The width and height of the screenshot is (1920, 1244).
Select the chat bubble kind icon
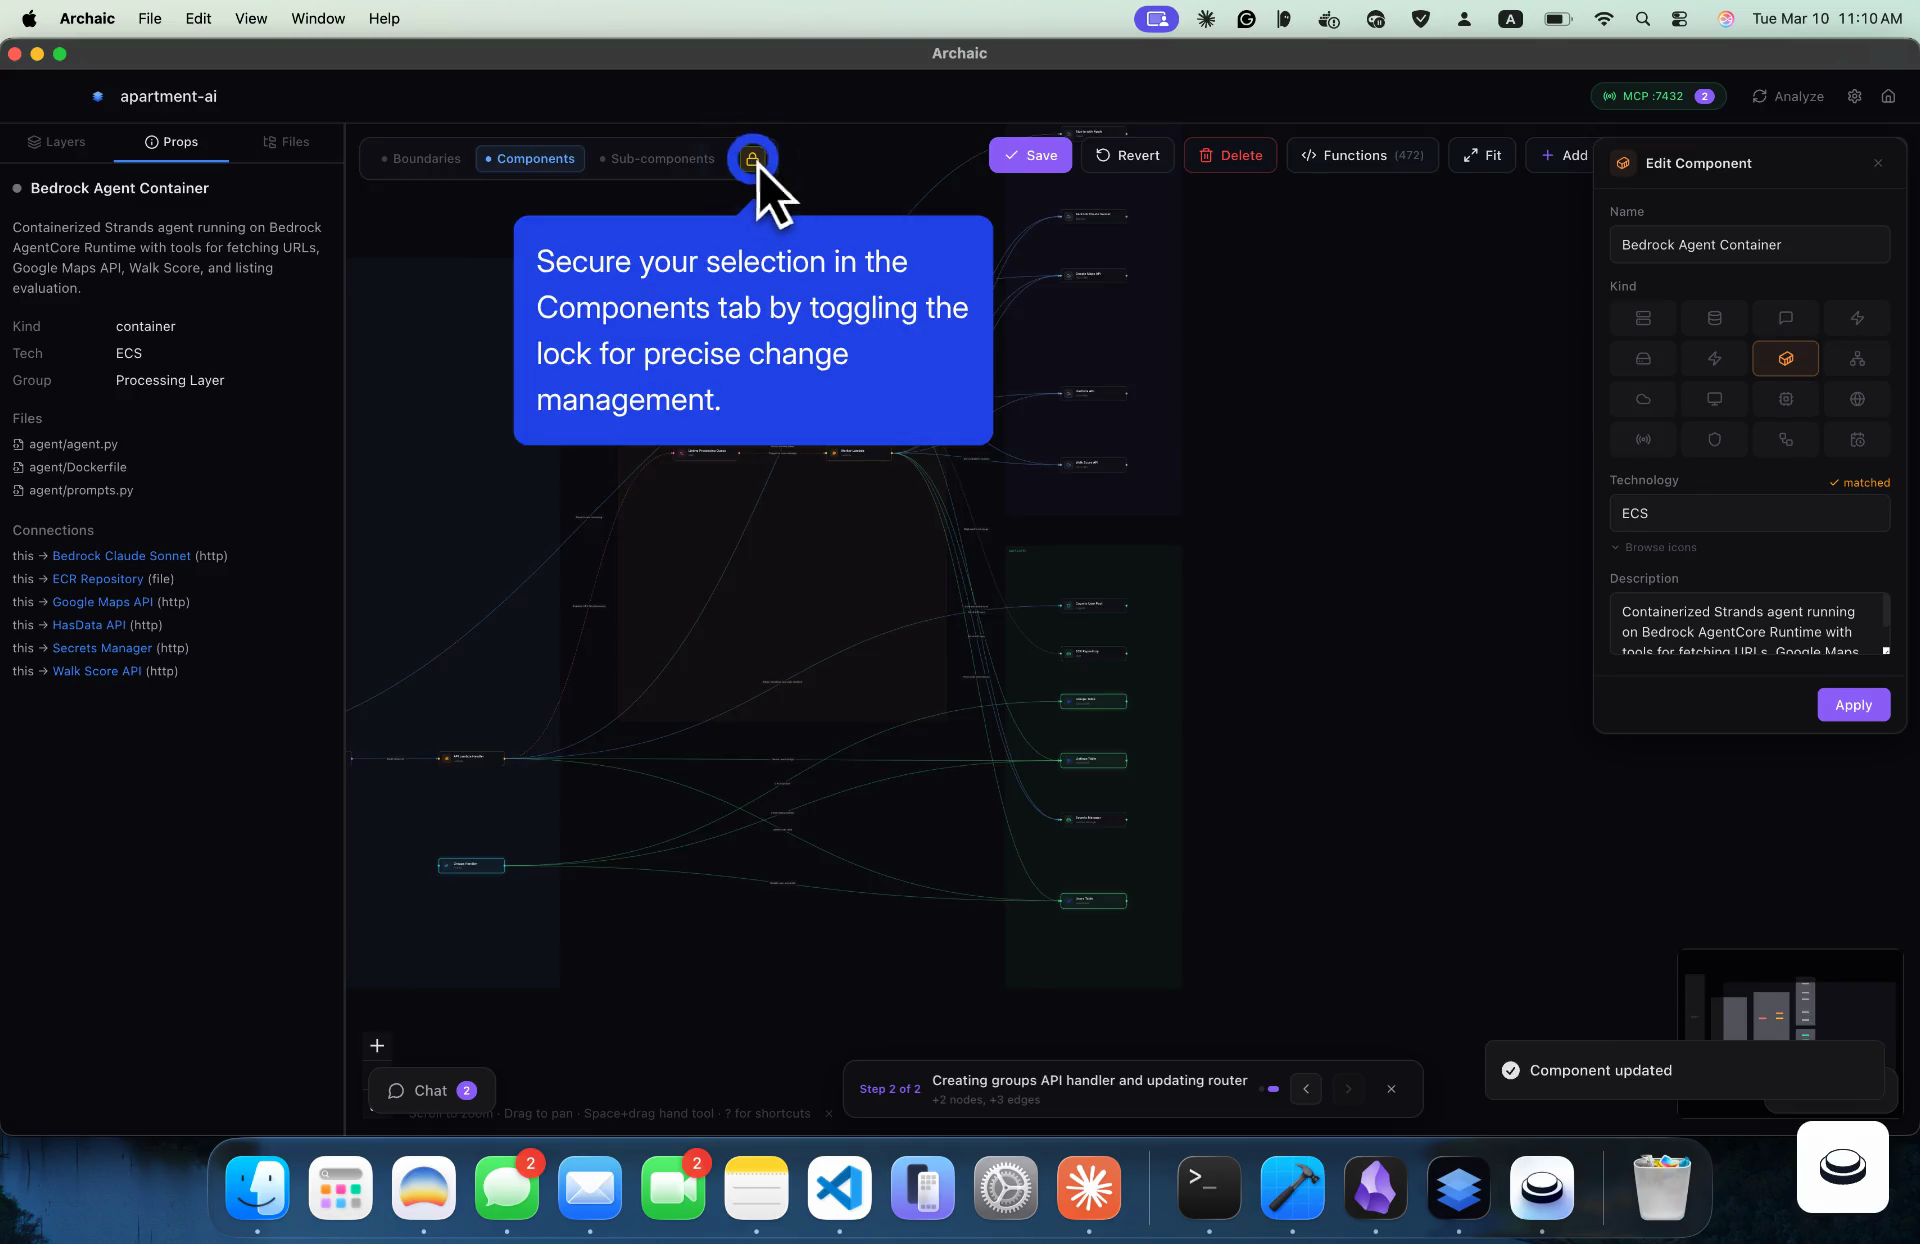pyautogui.click(x=1785, y=318)
